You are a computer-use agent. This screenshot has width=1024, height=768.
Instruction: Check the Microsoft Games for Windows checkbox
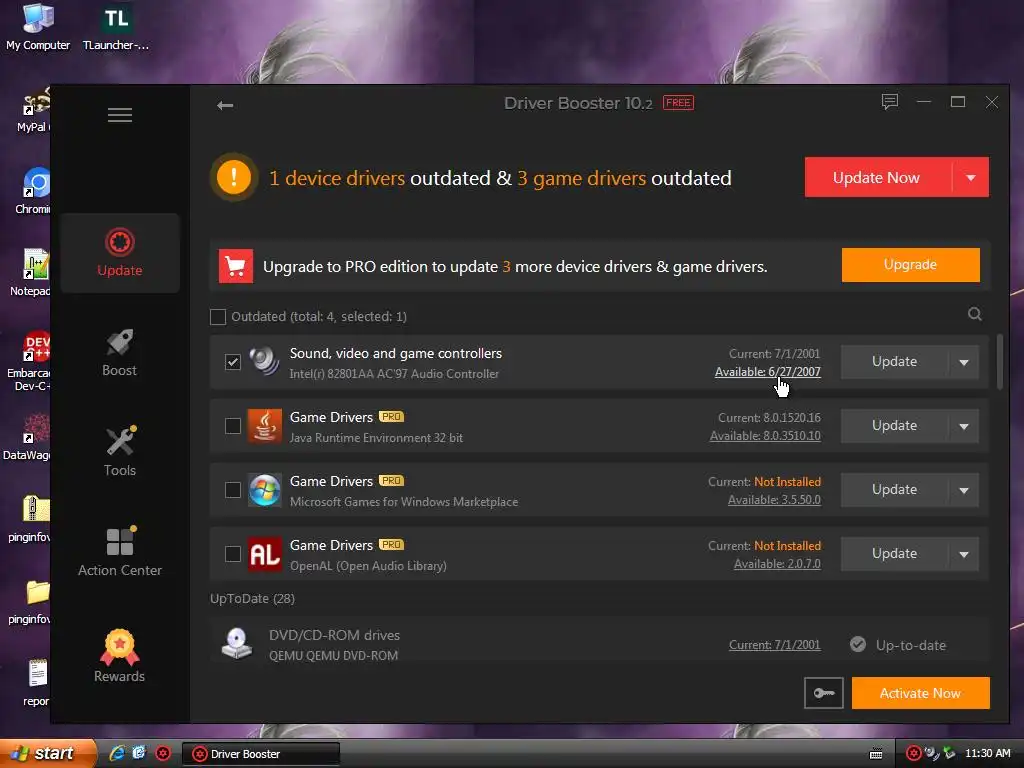232,490
